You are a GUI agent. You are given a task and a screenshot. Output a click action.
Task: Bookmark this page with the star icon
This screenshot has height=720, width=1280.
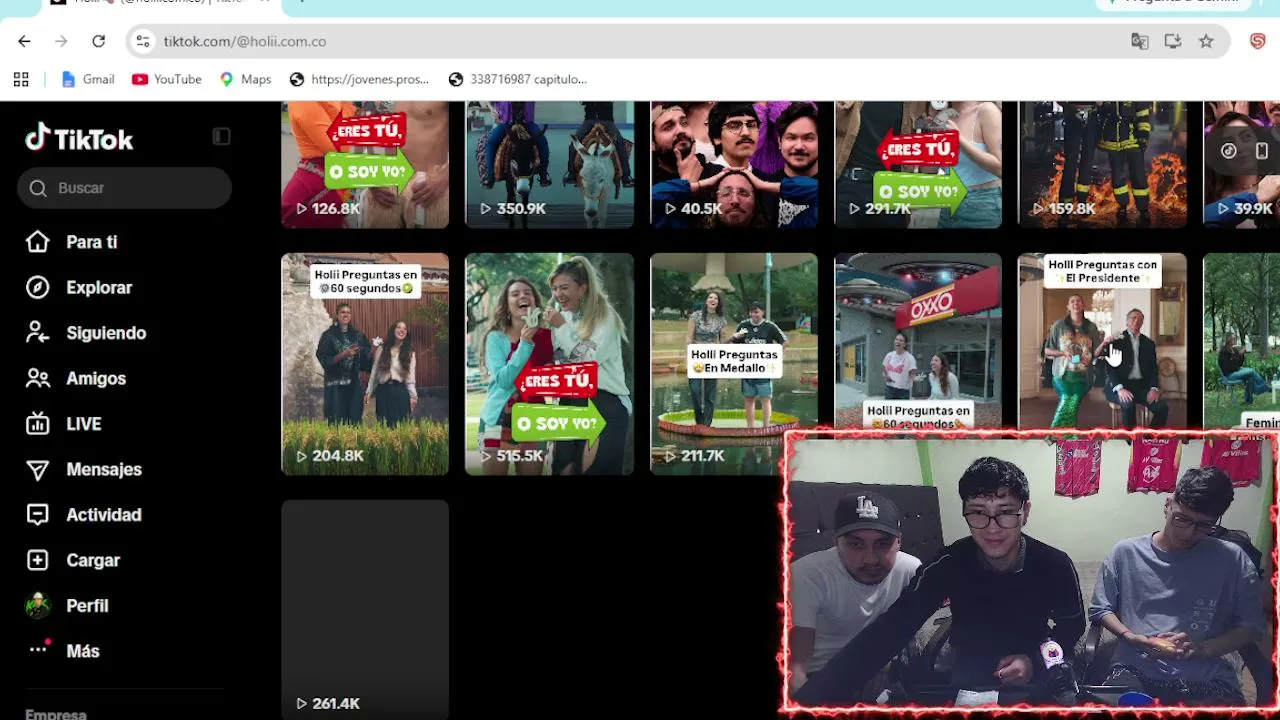click(1206, 41)
